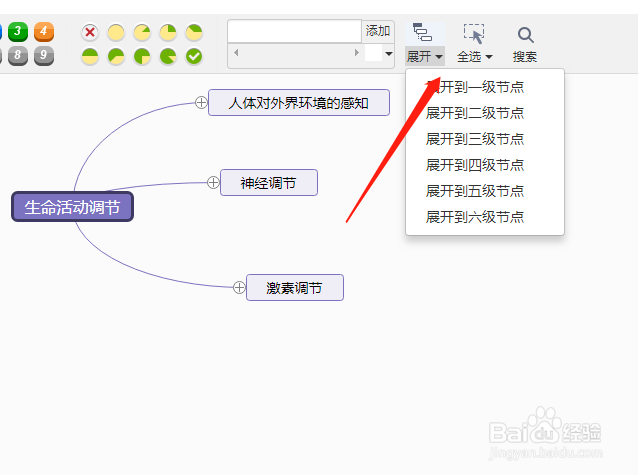
Task: Expand the 激素调节 node plus sign
Action: tap(239, 287)
